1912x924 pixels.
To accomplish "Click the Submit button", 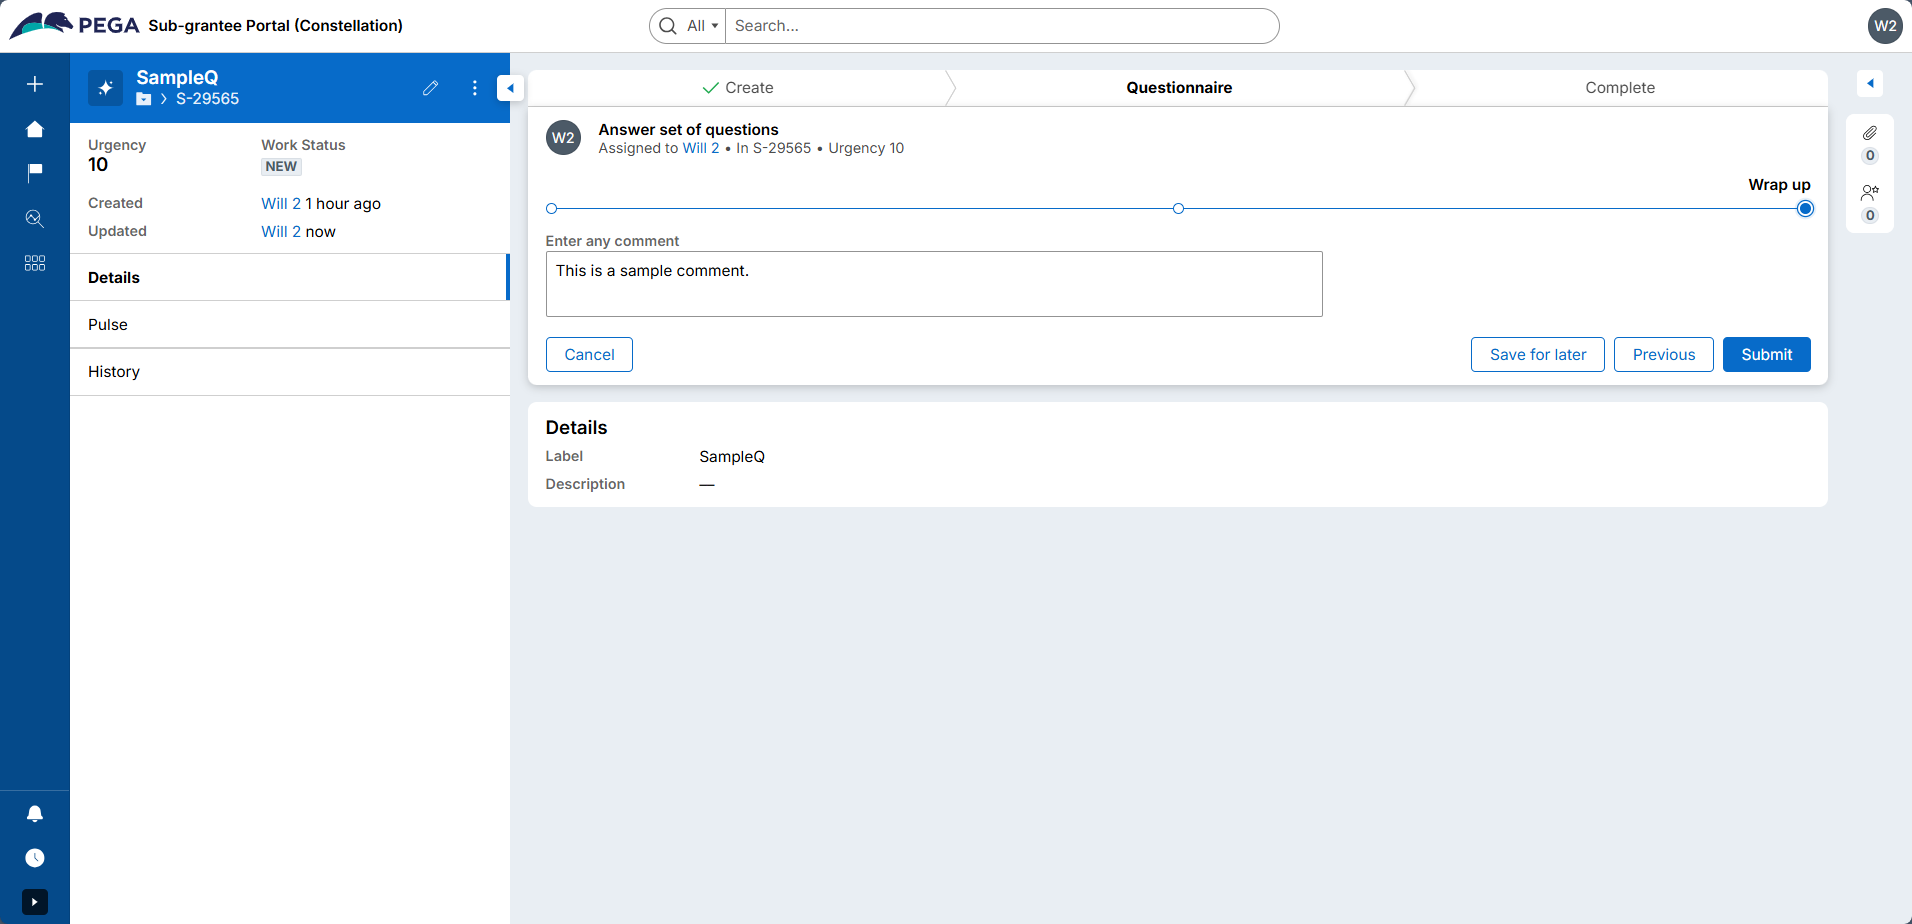I will click(1766, 355).
